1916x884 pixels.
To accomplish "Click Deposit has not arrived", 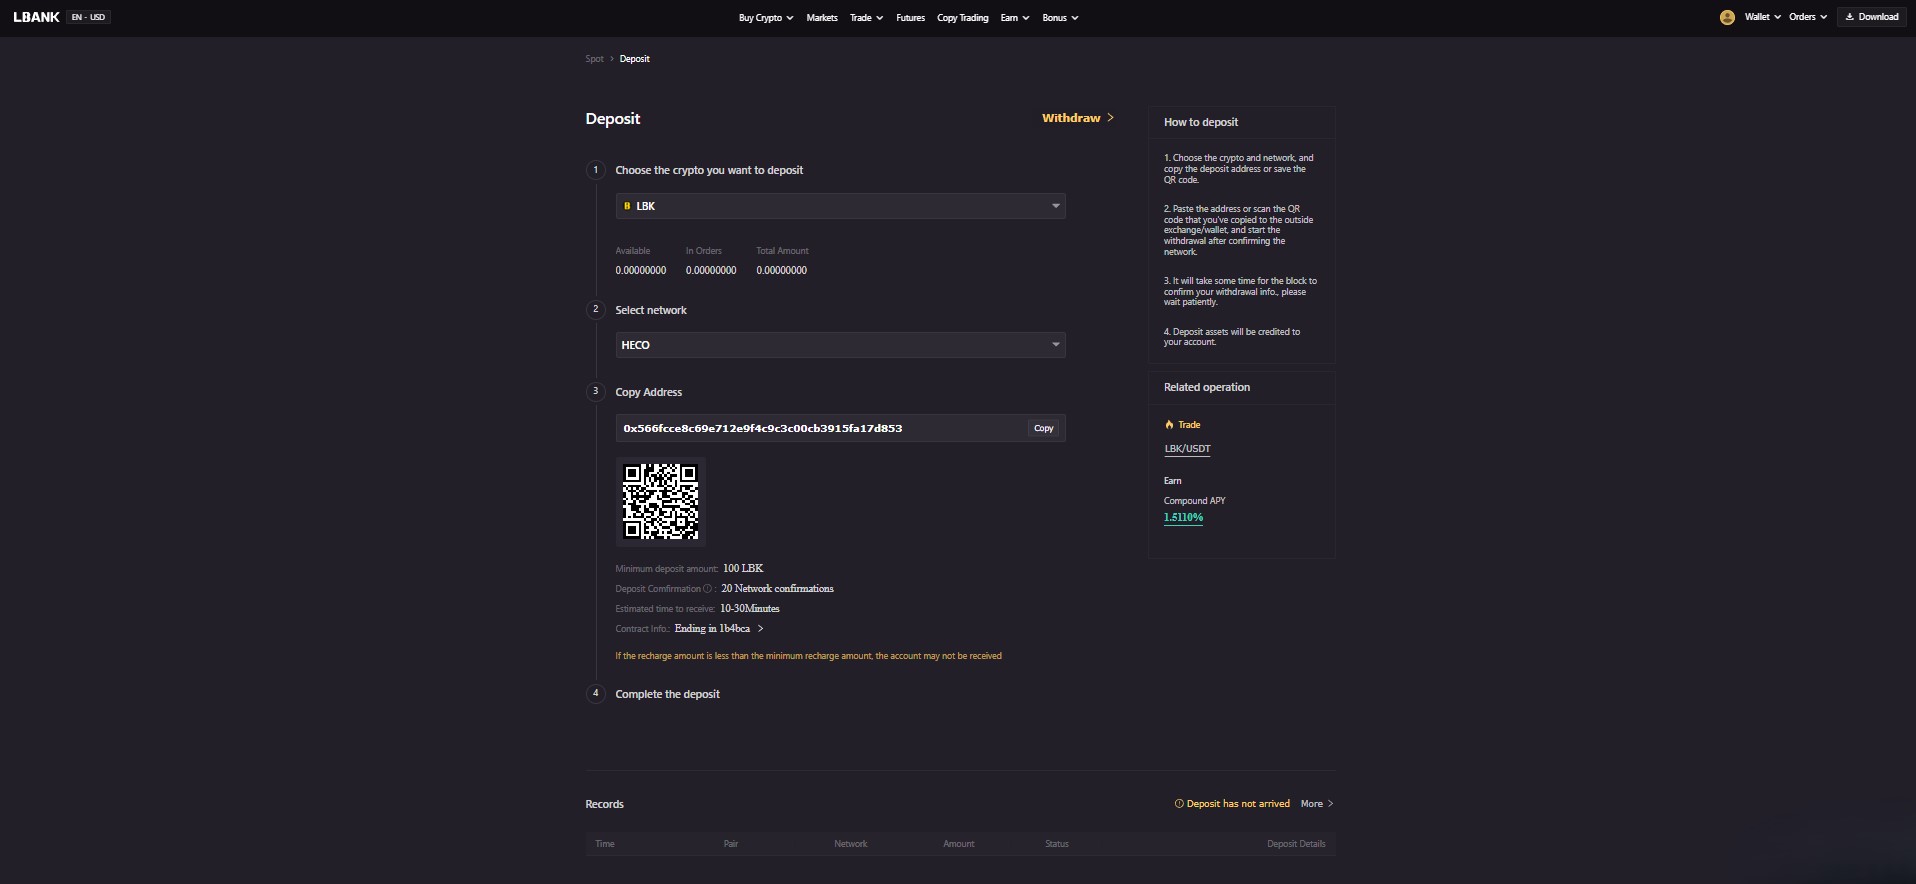I will pos(1232,804).
